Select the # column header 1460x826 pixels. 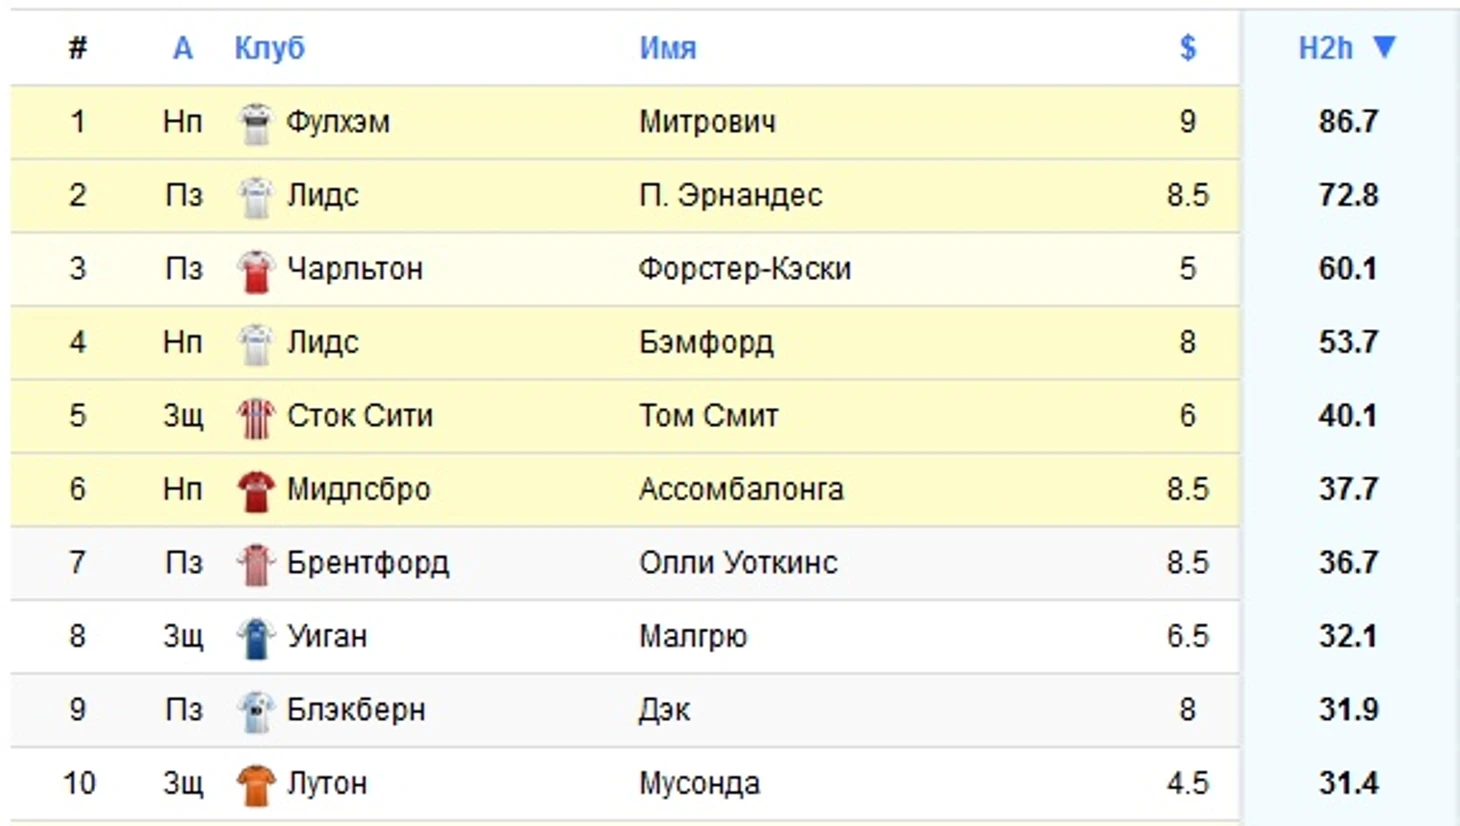(76, 47)
